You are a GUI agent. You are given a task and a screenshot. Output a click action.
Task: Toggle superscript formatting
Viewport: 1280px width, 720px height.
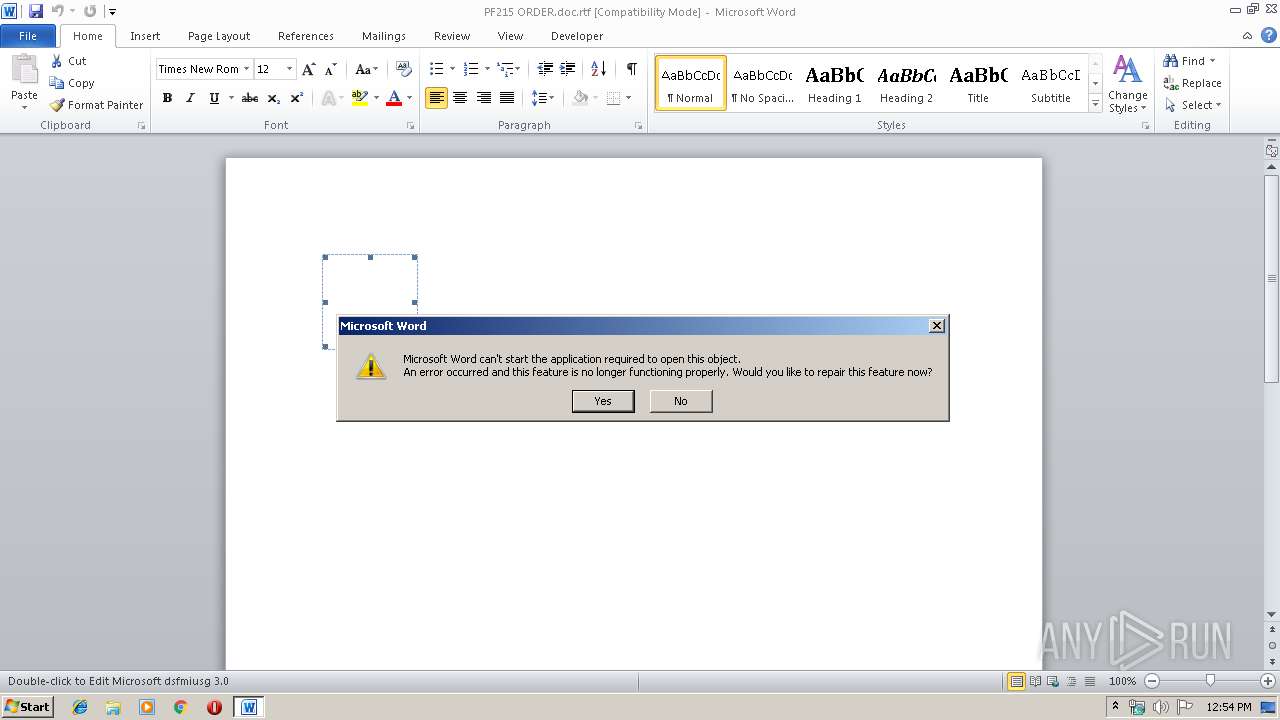click(x=297, y=98)
